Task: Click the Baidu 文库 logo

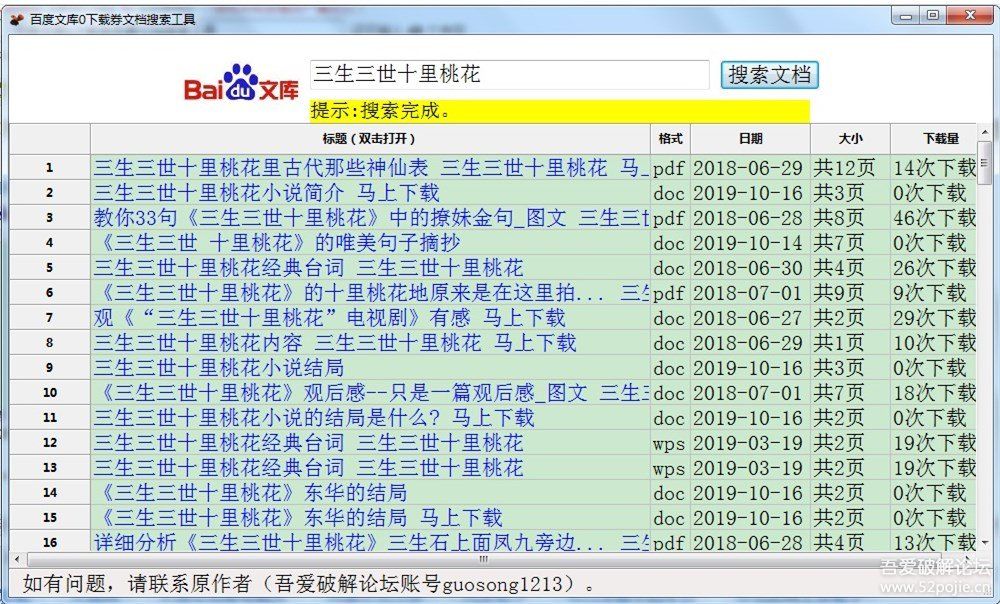Action: tap(242, 80)
